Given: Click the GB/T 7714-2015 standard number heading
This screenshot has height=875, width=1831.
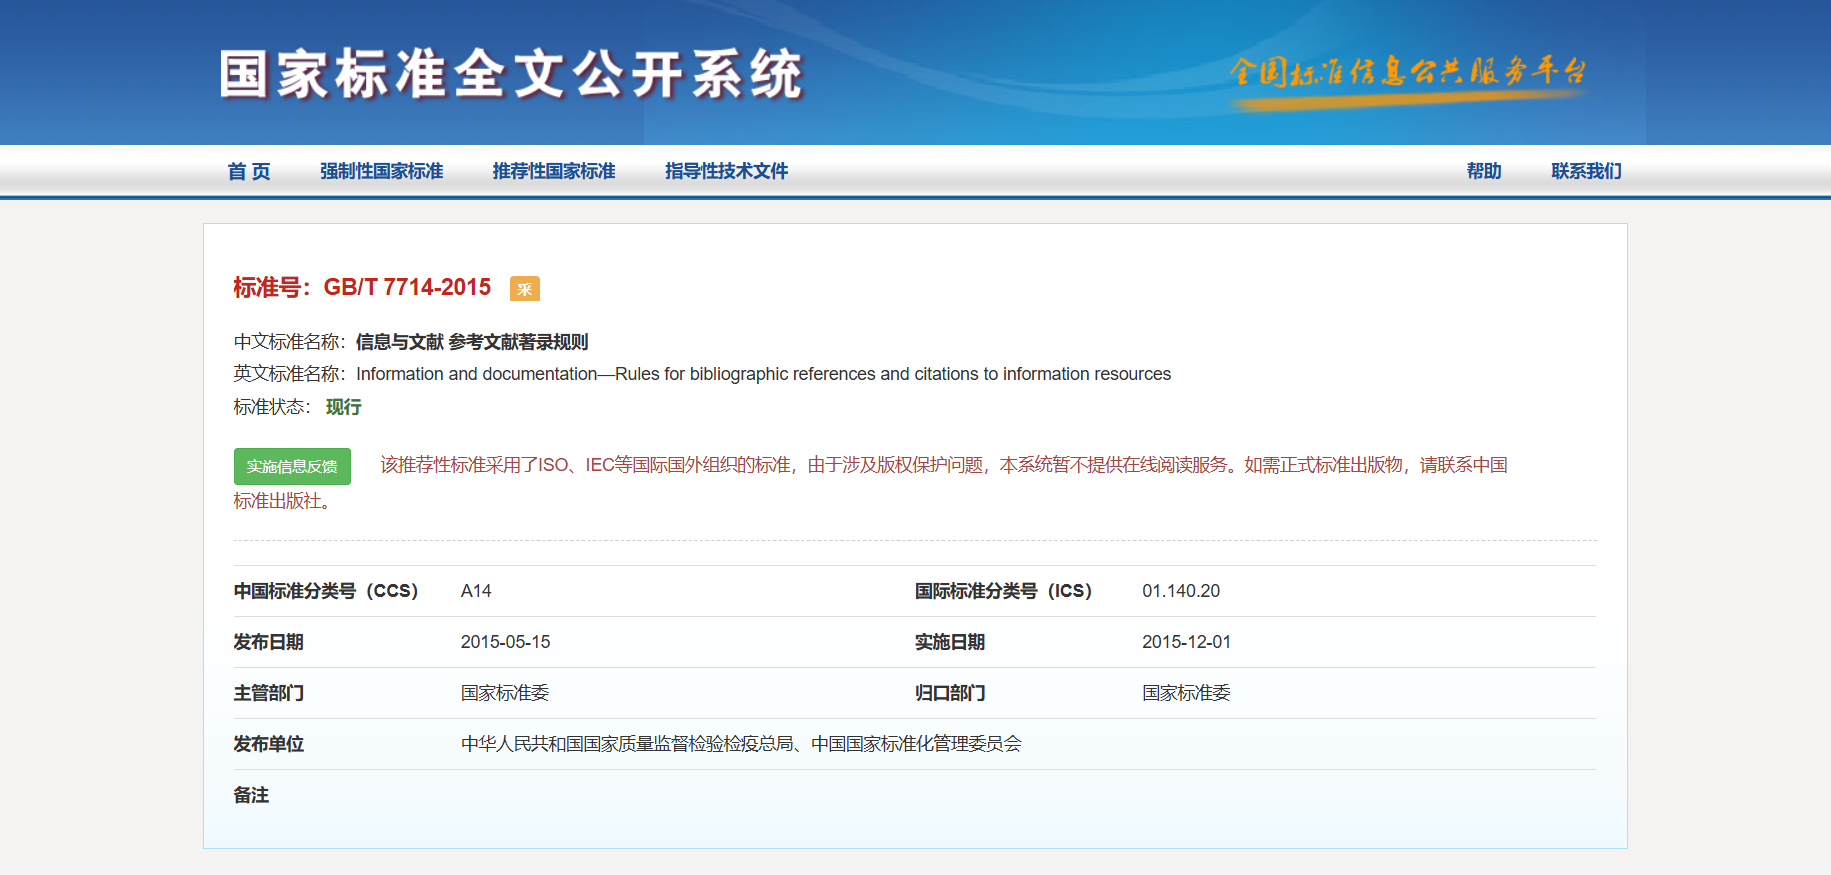Looking at the screenshot, I should tap(407, 288).
